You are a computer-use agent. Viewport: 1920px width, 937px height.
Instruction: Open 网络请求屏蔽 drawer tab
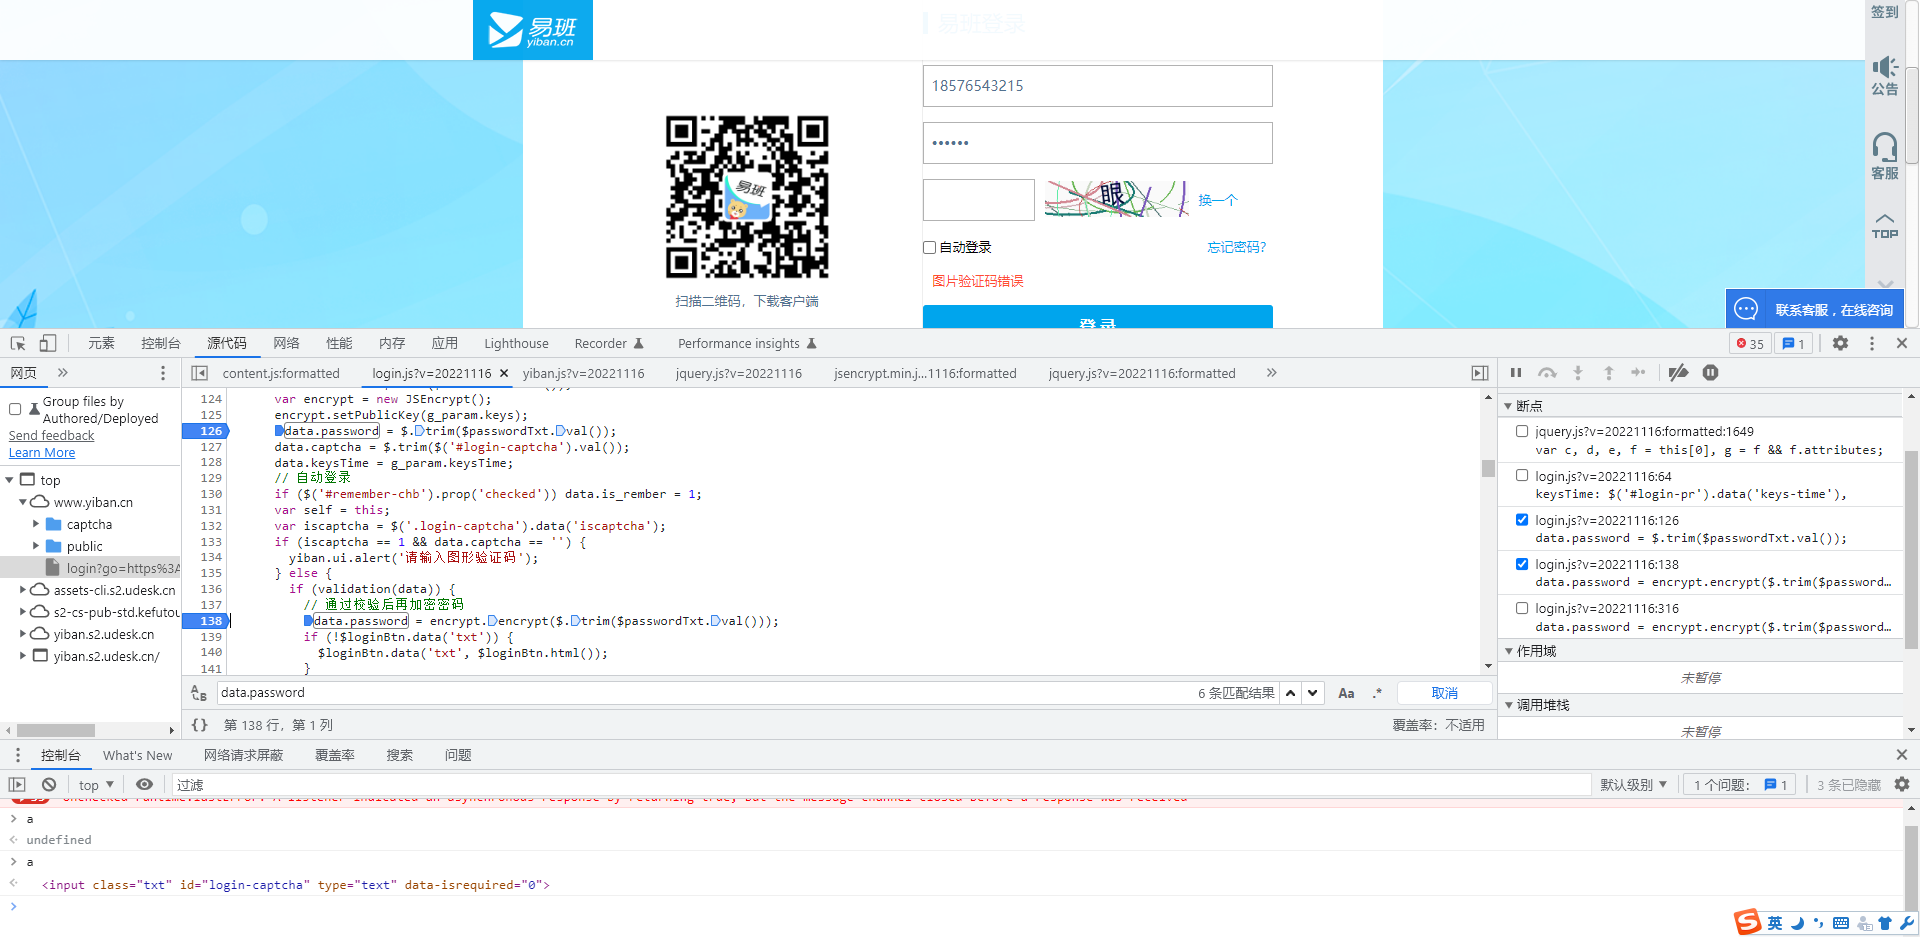coord(243,755)
